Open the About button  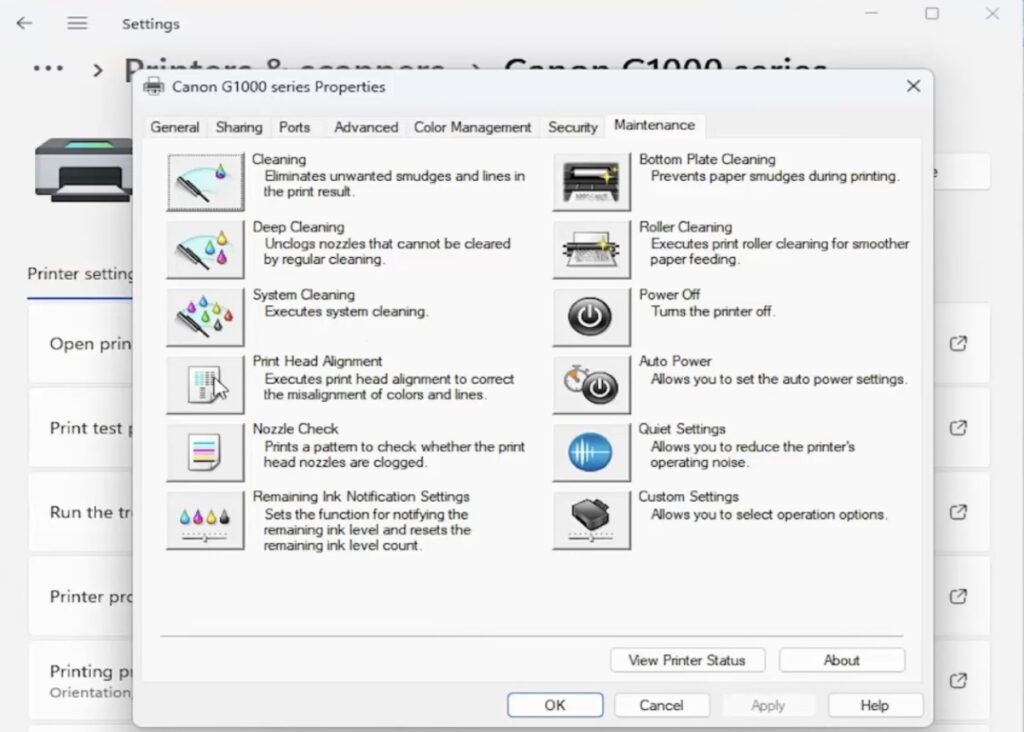(842, 660)
